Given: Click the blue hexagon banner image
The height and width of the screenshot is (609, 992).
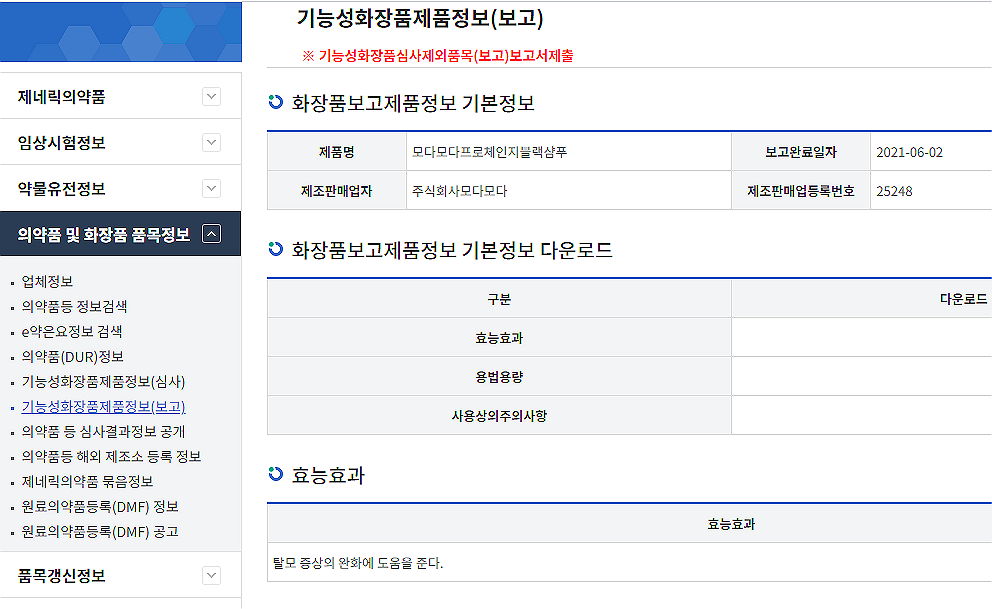Looking at the screenshot, I should point(121,32).
